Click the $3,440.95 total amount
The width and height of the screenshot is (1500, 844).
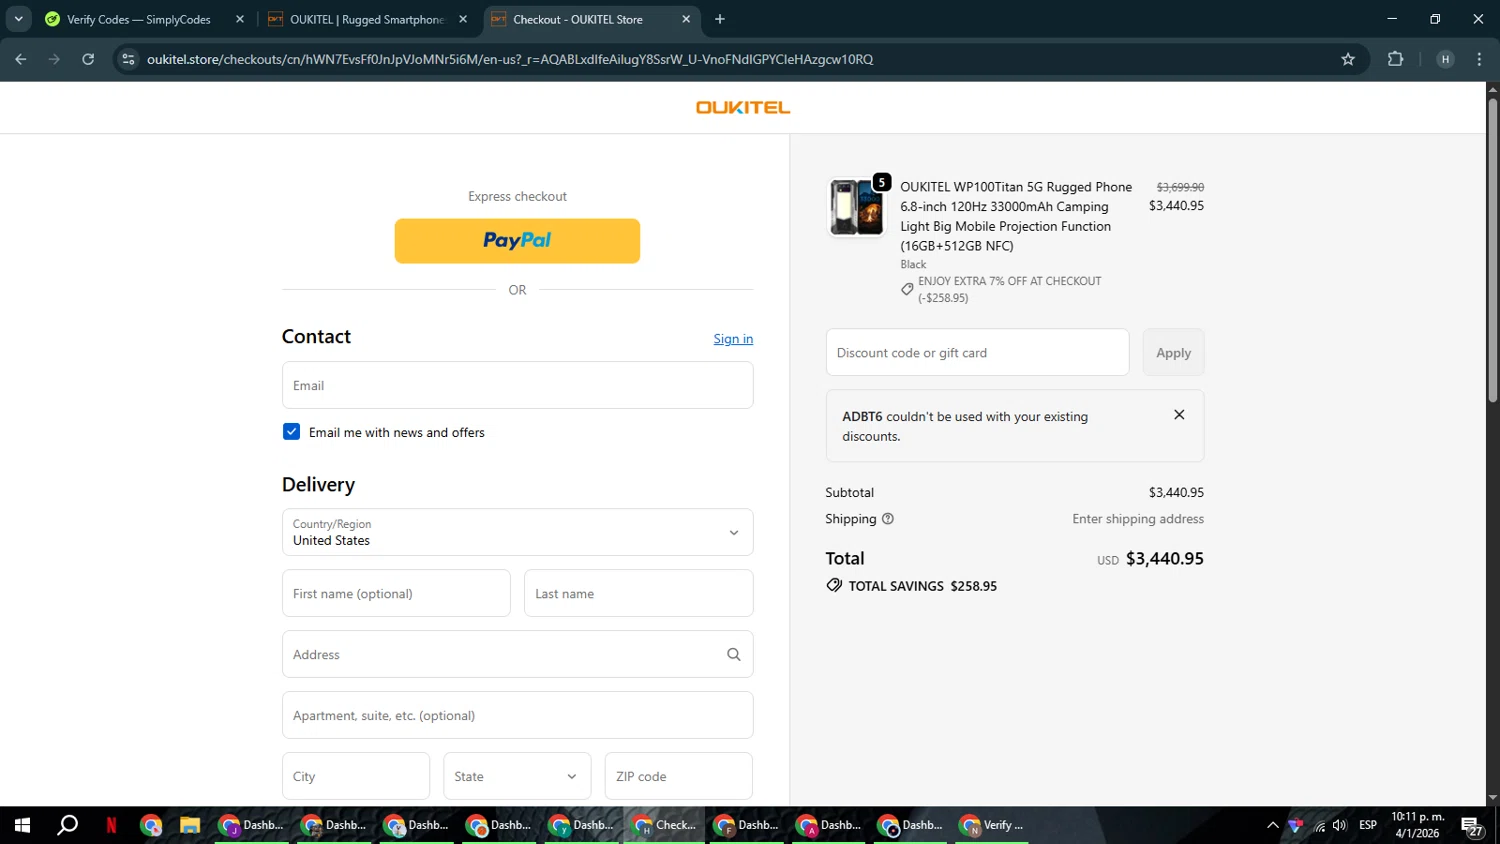tap(1165, 558)
